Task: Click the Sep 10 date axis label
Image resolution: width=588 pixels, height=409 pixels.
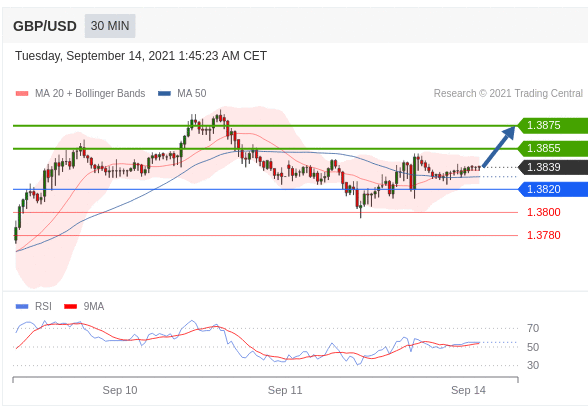Action: [x=120, y=390]
